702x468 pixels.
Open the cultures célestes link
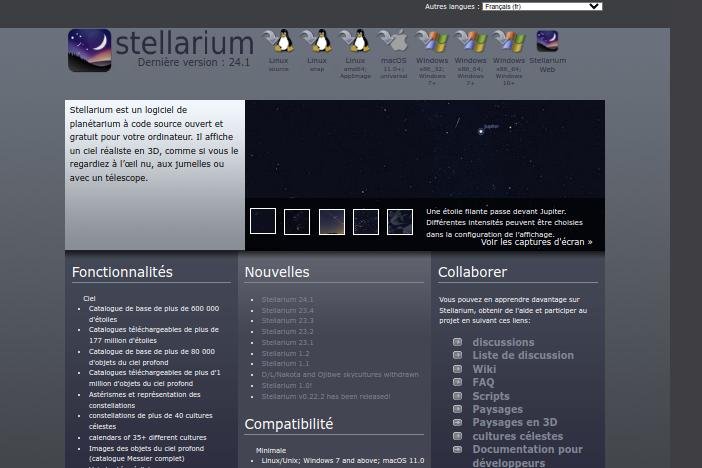518,436
